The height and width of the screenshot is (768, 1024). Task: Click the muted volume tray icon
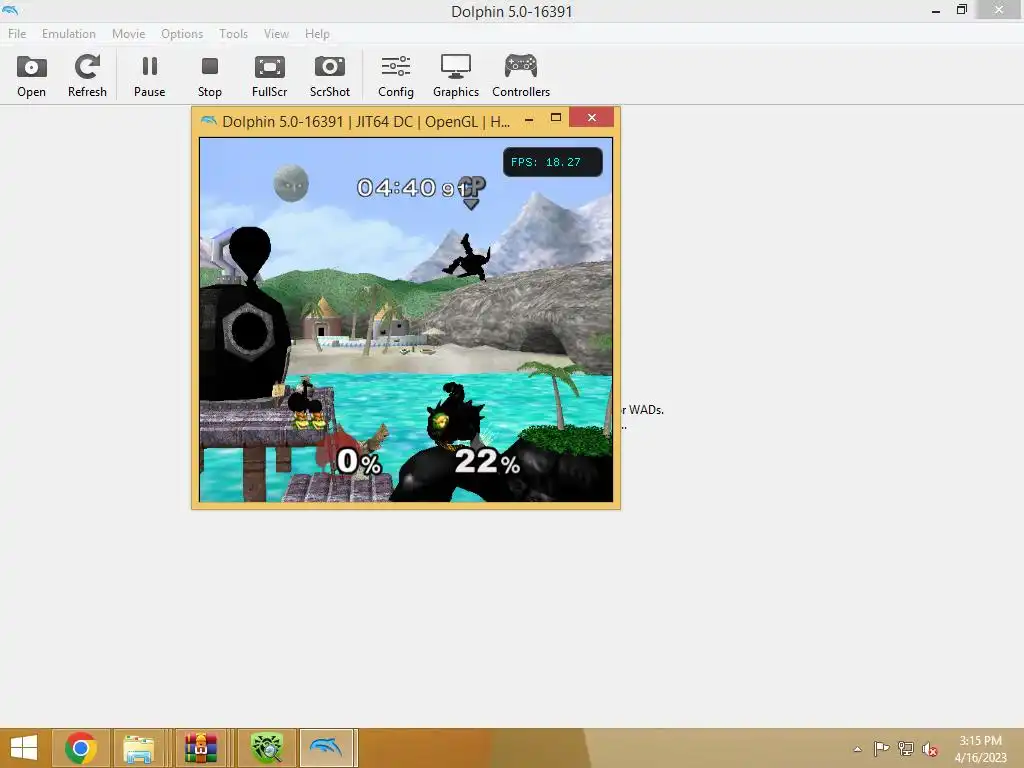coord(929,748)
